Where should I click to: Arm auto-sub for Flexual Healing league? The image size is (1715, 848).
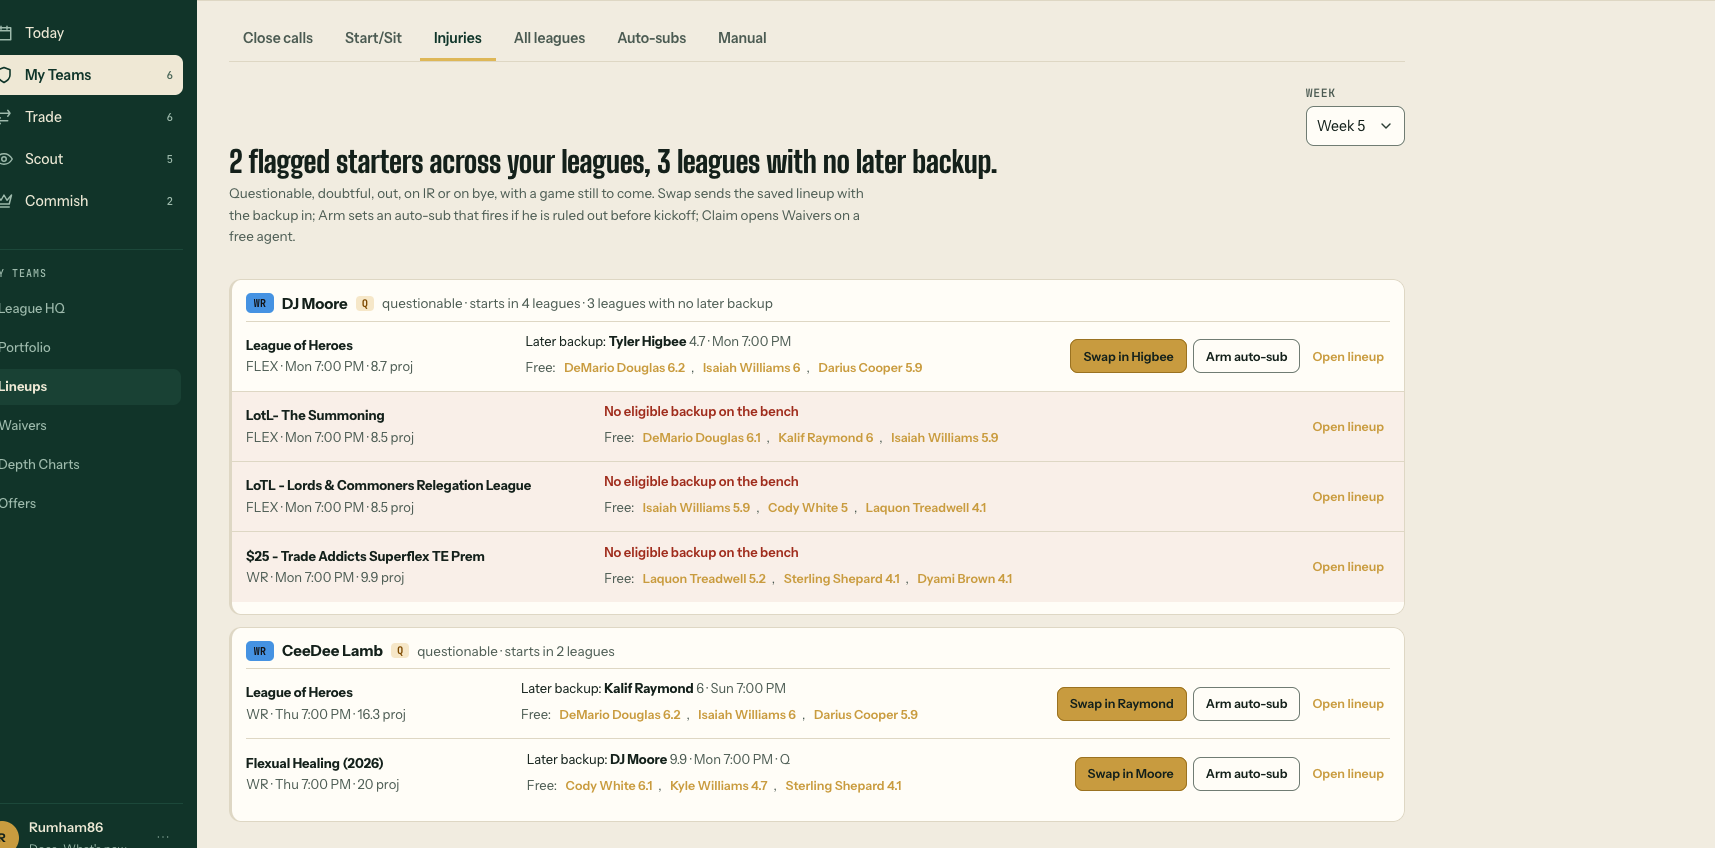point(1246,774)
